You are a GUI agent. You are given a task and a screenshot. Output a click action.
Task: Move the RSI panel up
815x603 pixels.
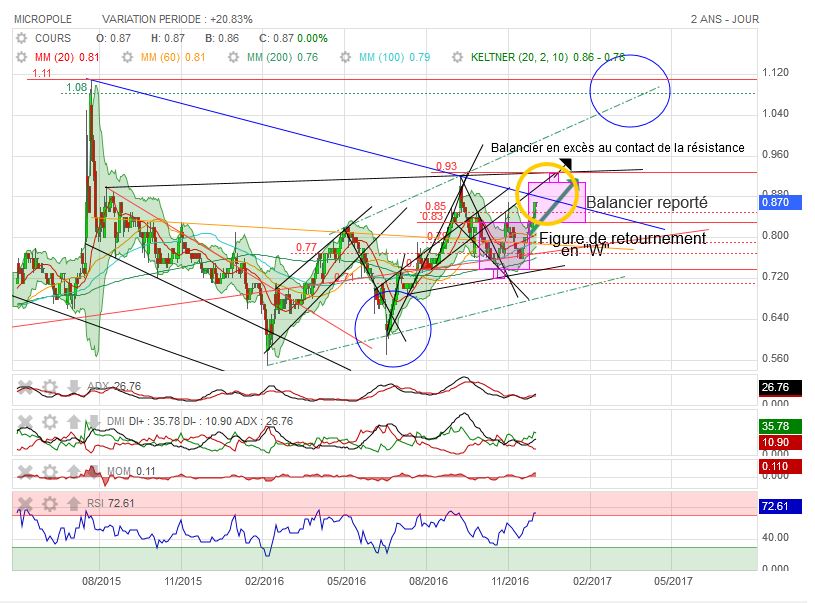73,504
